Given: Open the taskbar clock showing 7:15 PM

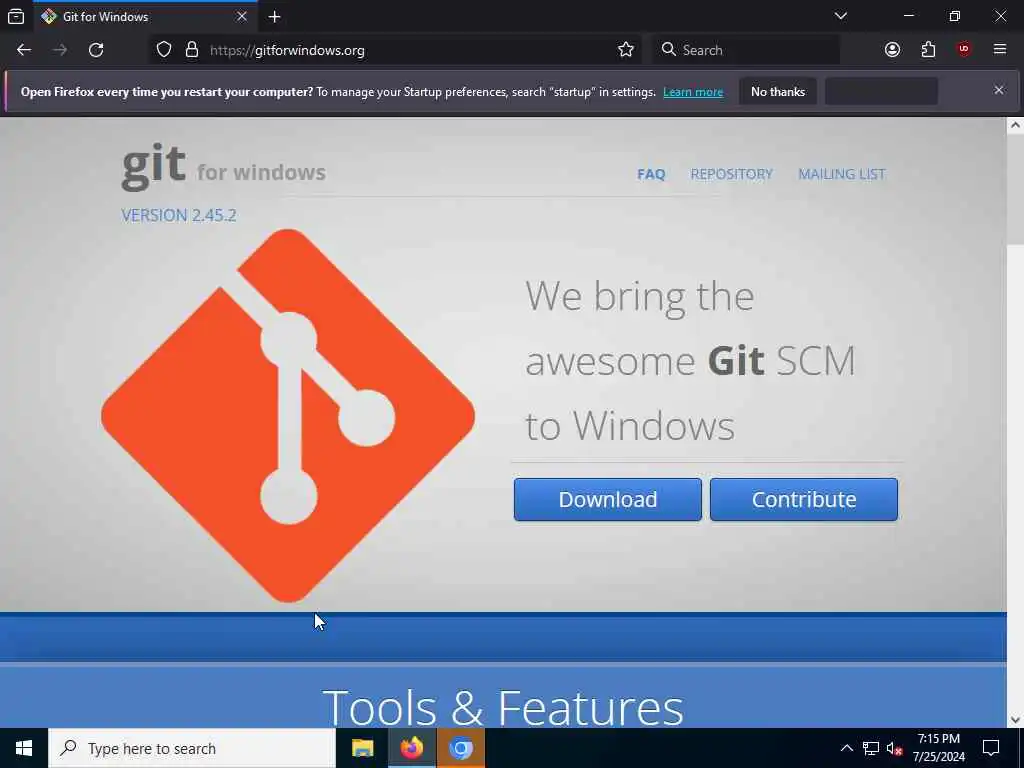Looking at the screenshot, I should click(x=938, y=748).
